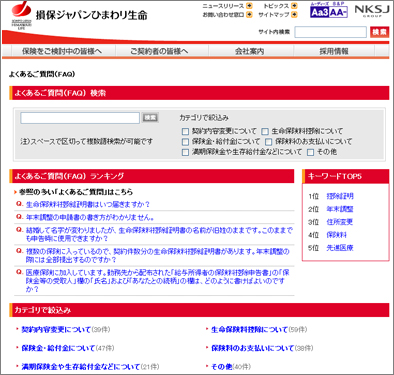Click 参照の多い「よくあるご質問」はこちら text
This screenshot has height=375, width=394.
[x=76, y=192]
